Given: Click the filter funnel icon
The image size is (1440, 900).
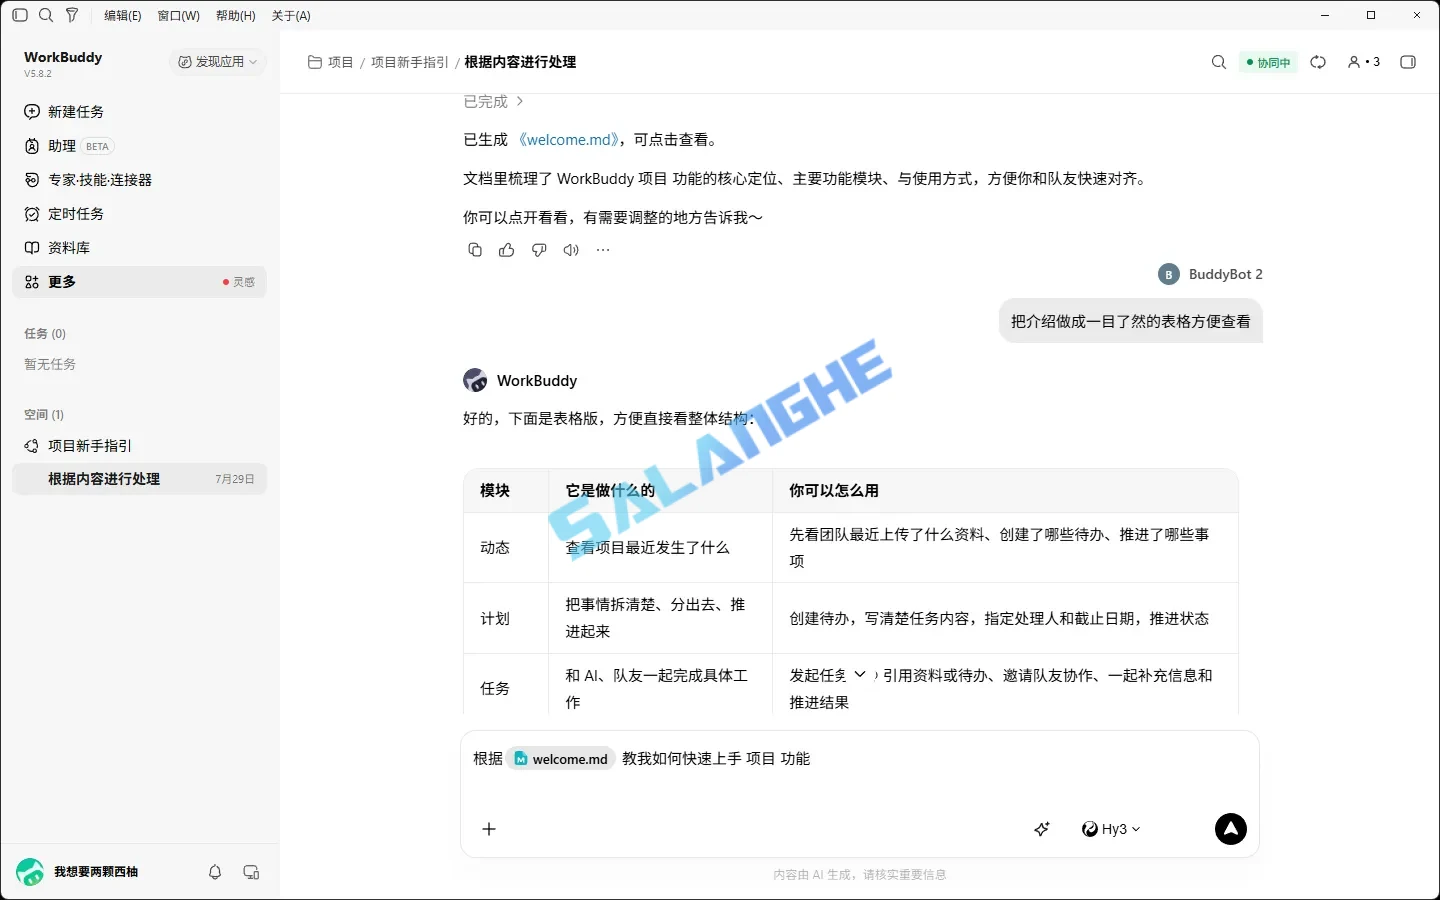Looking at the screenshot, I should click(72, 15).
